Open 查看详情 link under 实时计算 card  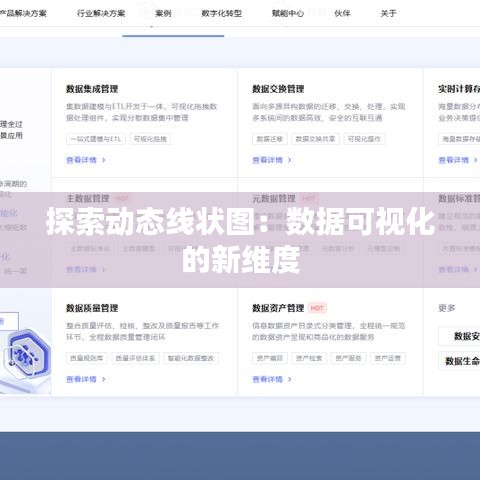point(453,160)
